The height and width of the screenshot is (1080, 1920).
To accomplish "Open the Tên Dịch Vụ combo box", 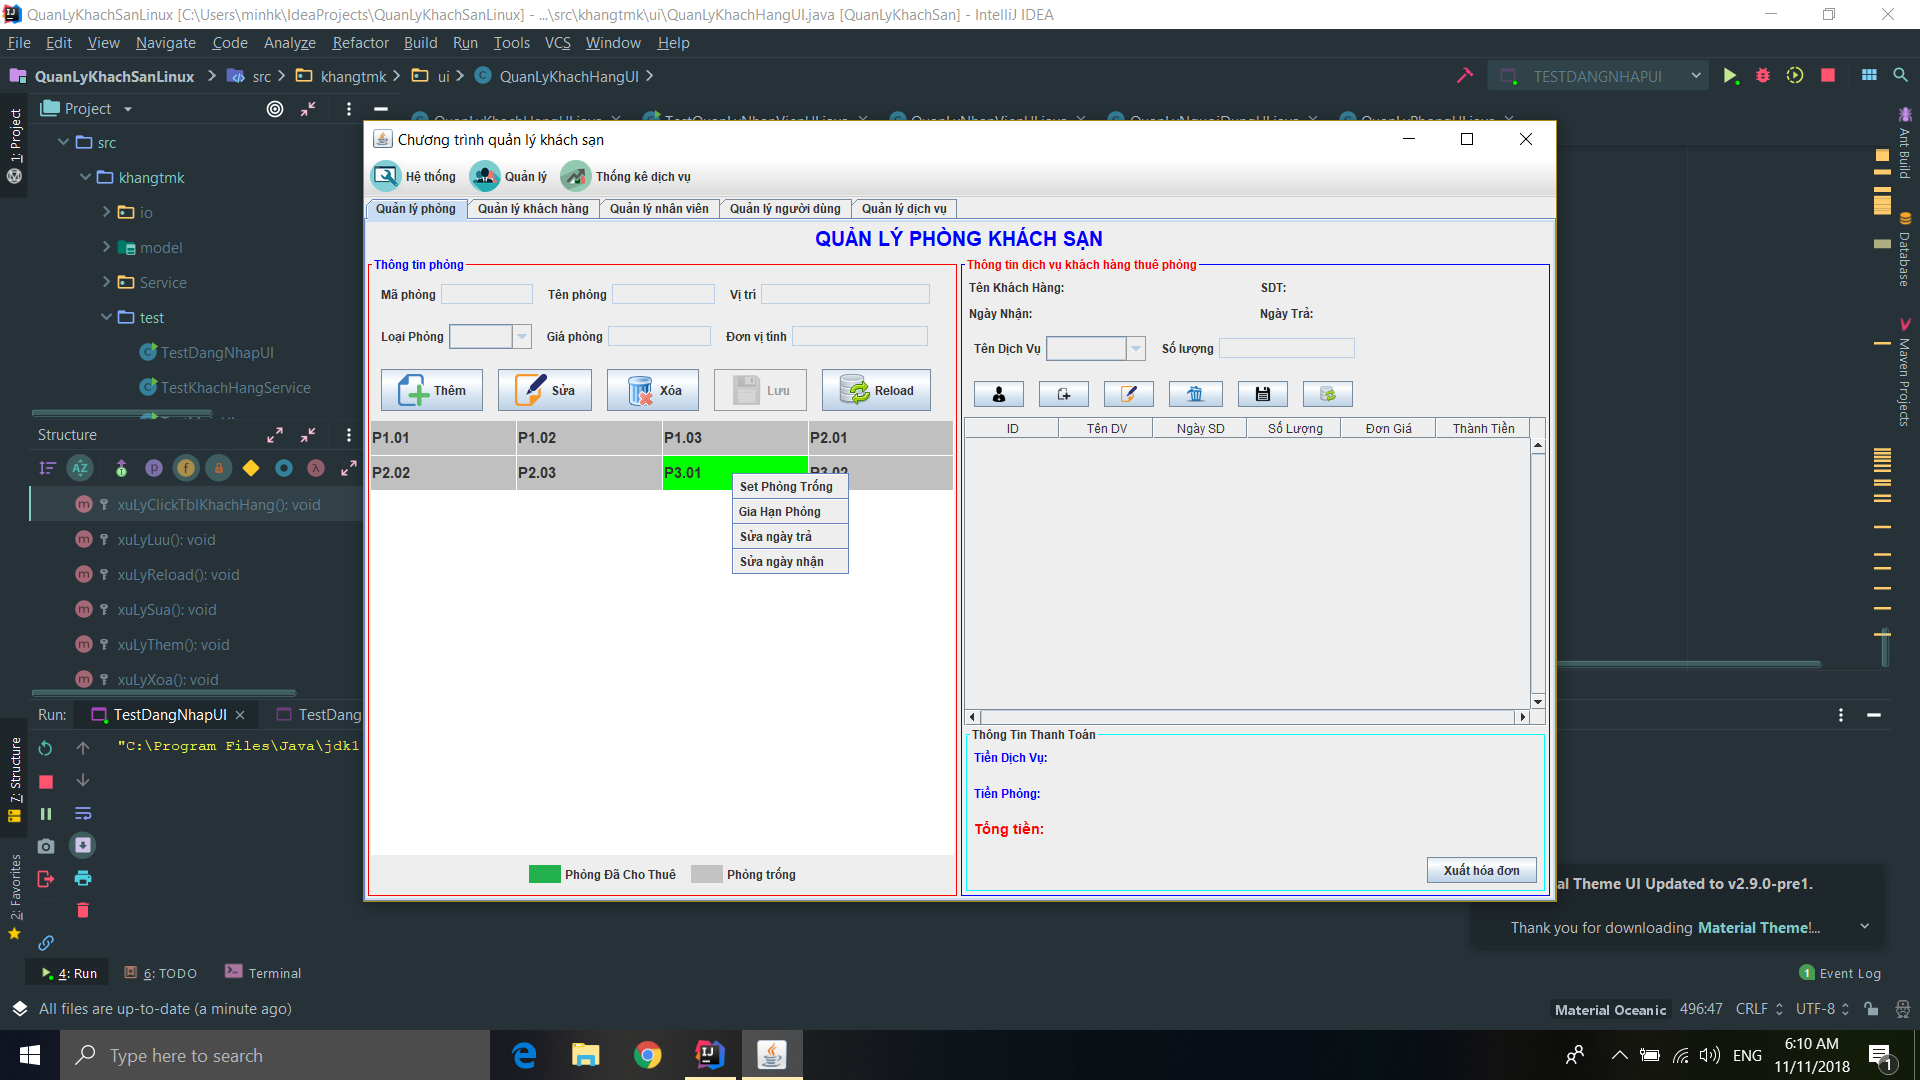I will click(x=1134, y=348).
